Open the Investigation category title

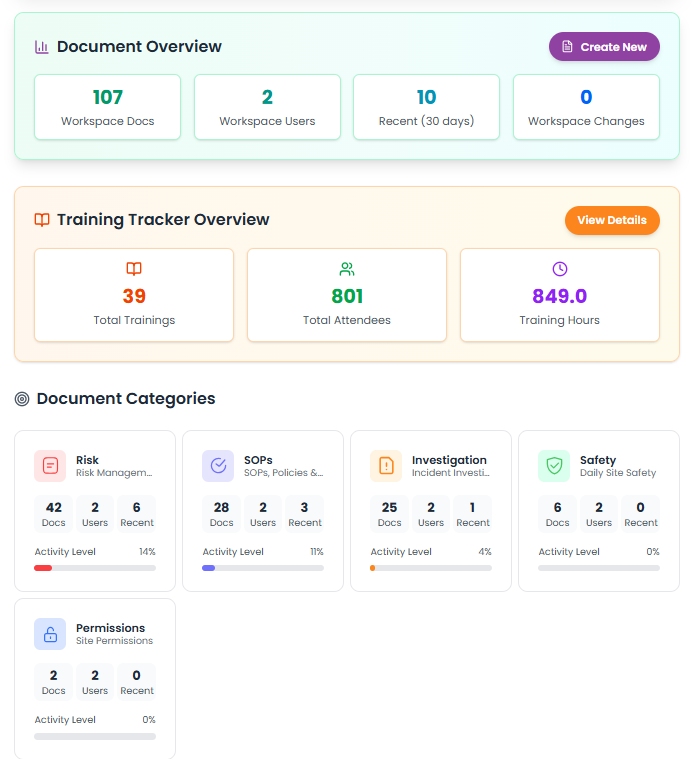pos(449,460)
